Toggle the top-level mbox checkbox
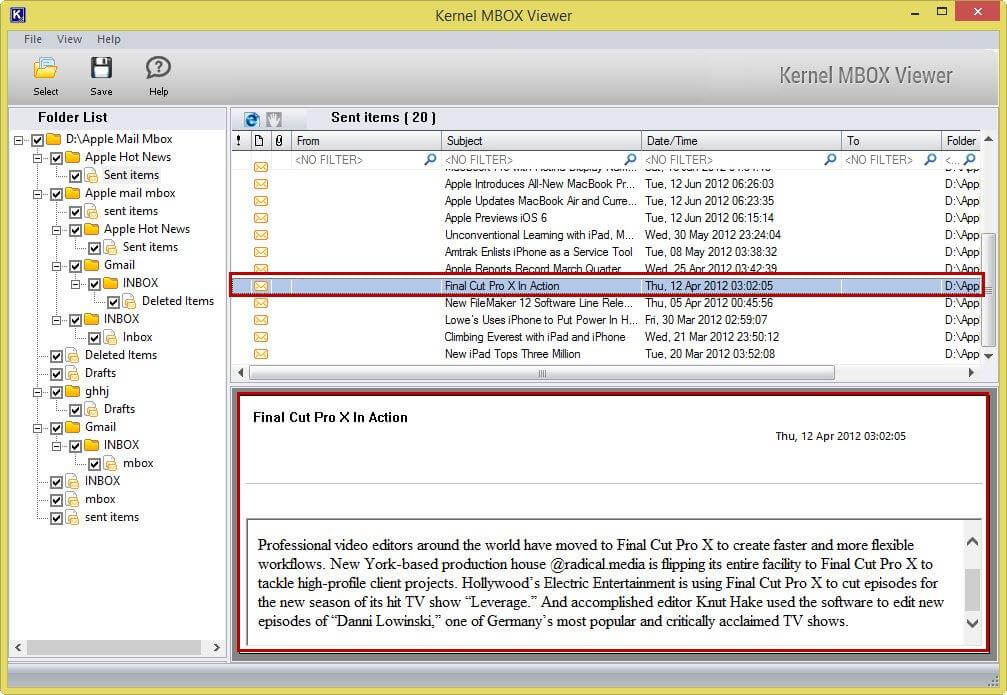The width and height of the screenshot is (1007, 695). (x=57, y=500)
